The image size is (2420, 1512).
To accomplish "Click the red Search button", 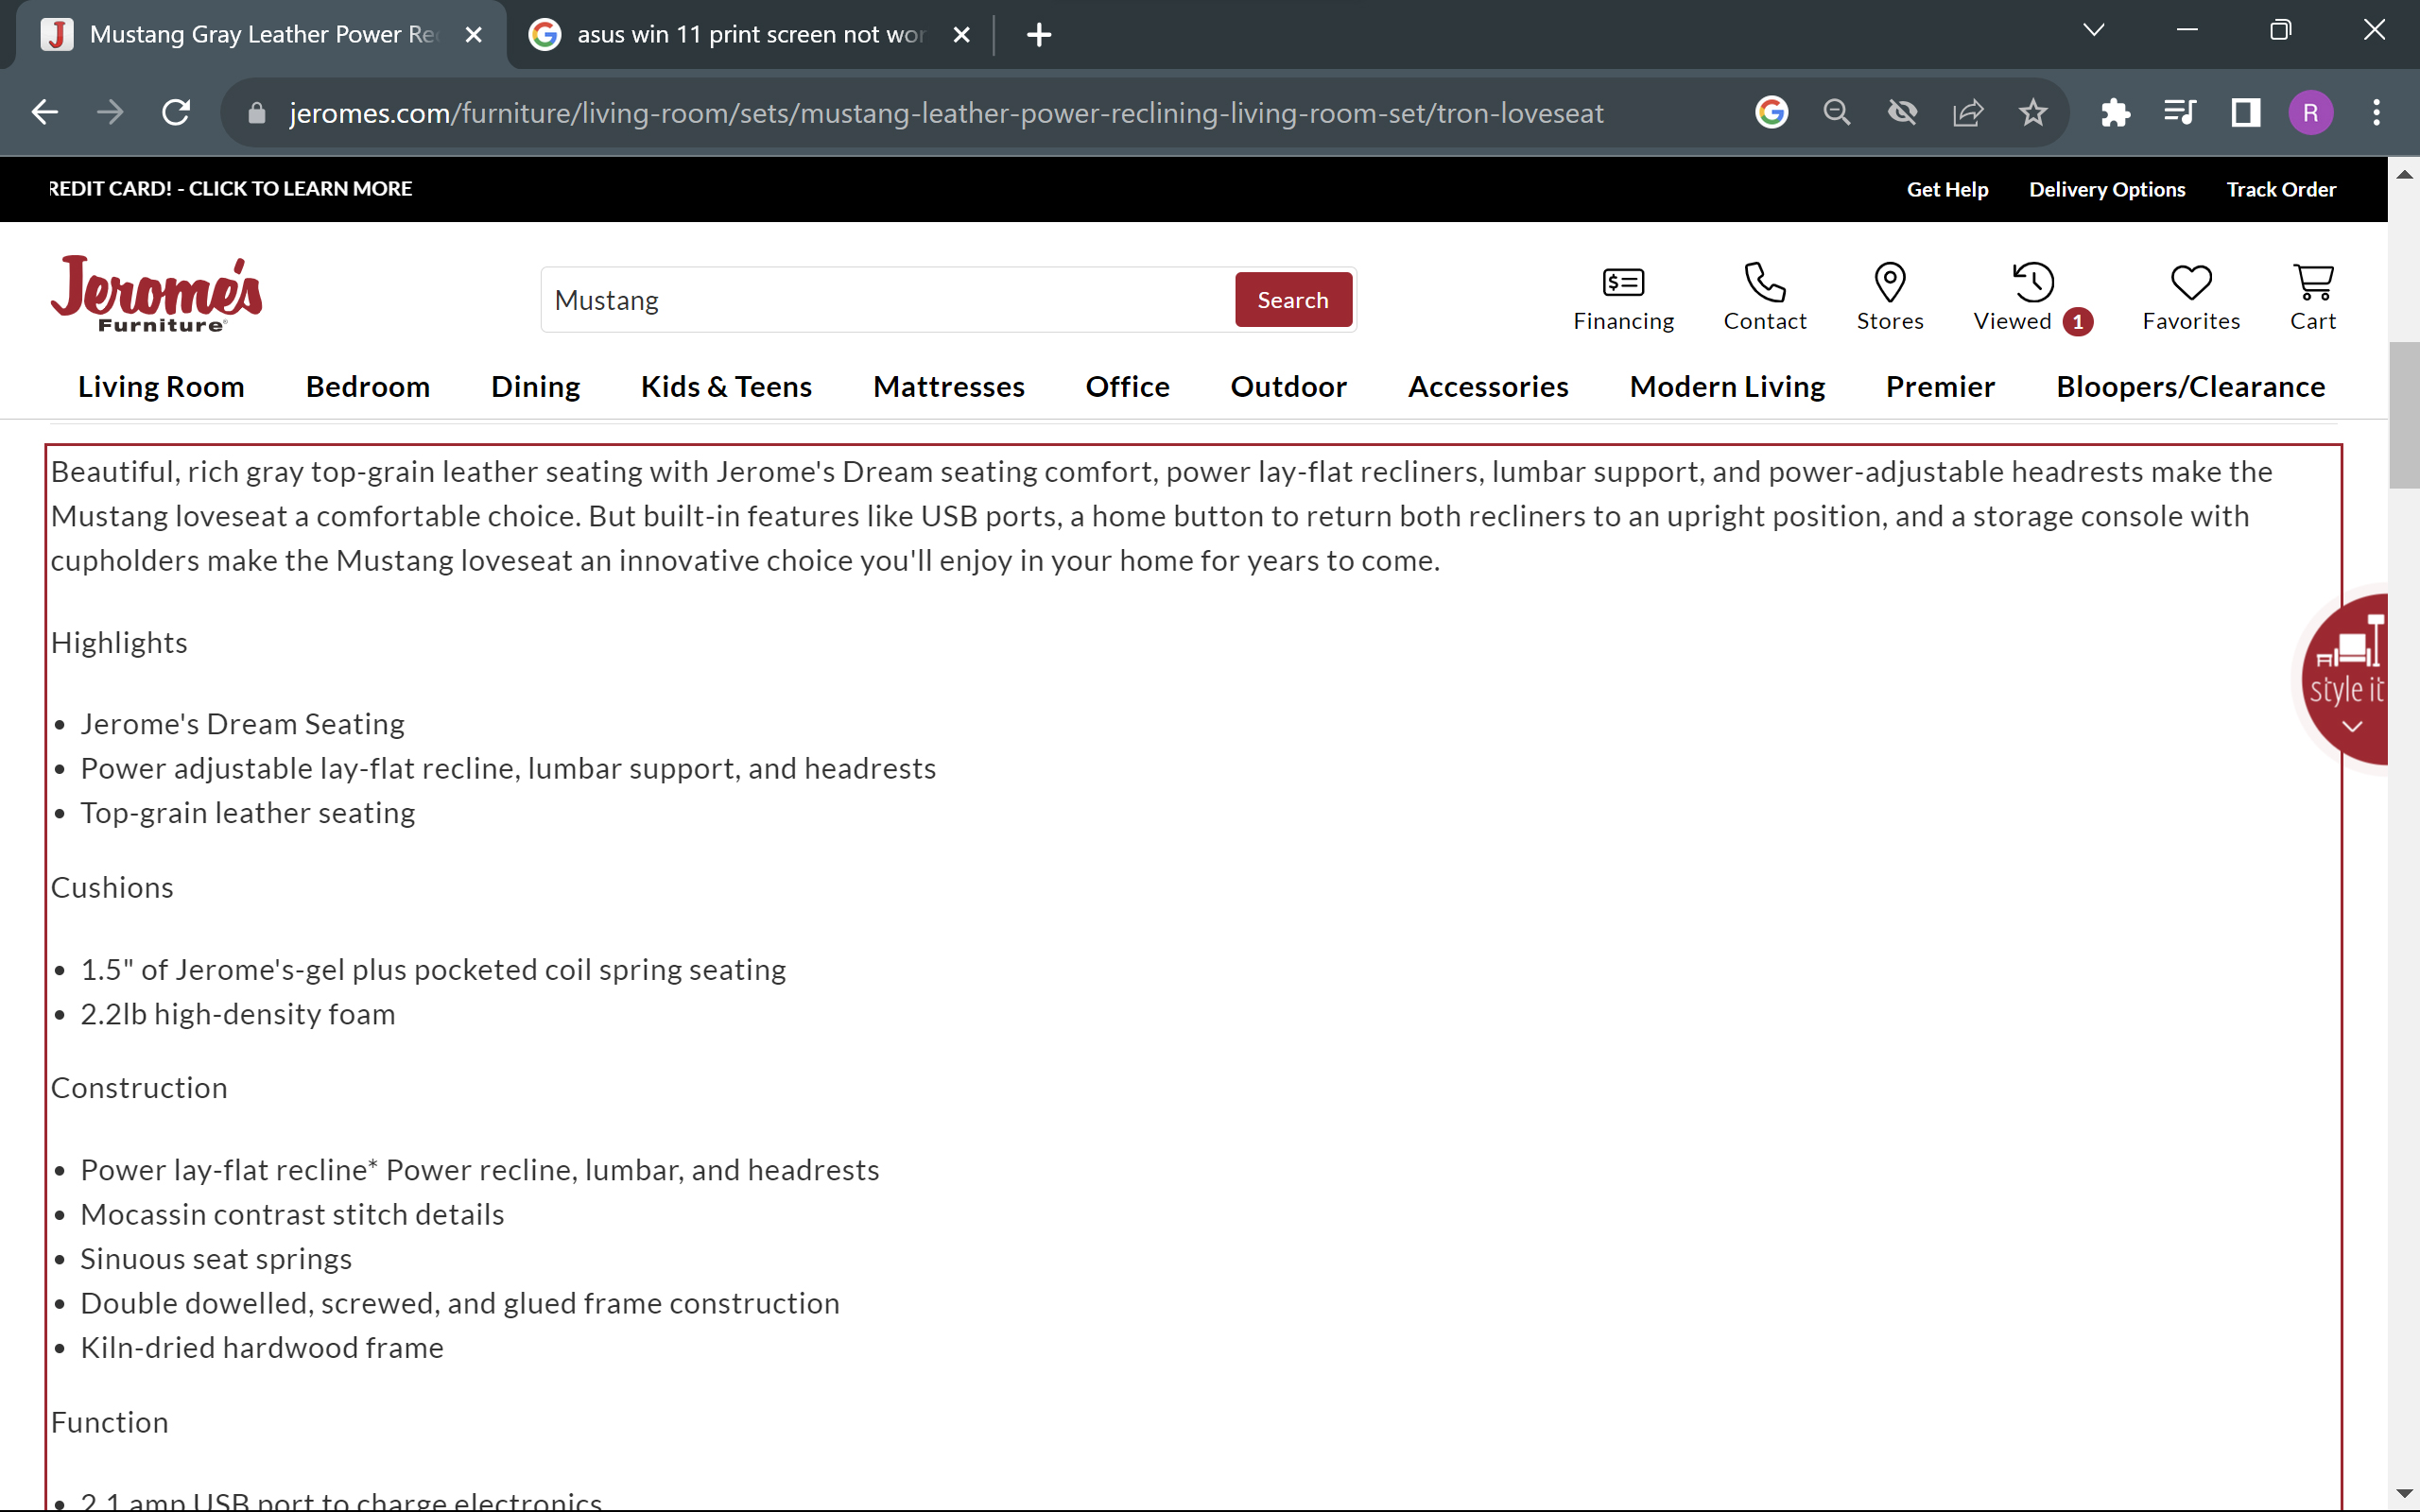I will click(x=1293, y=300).
